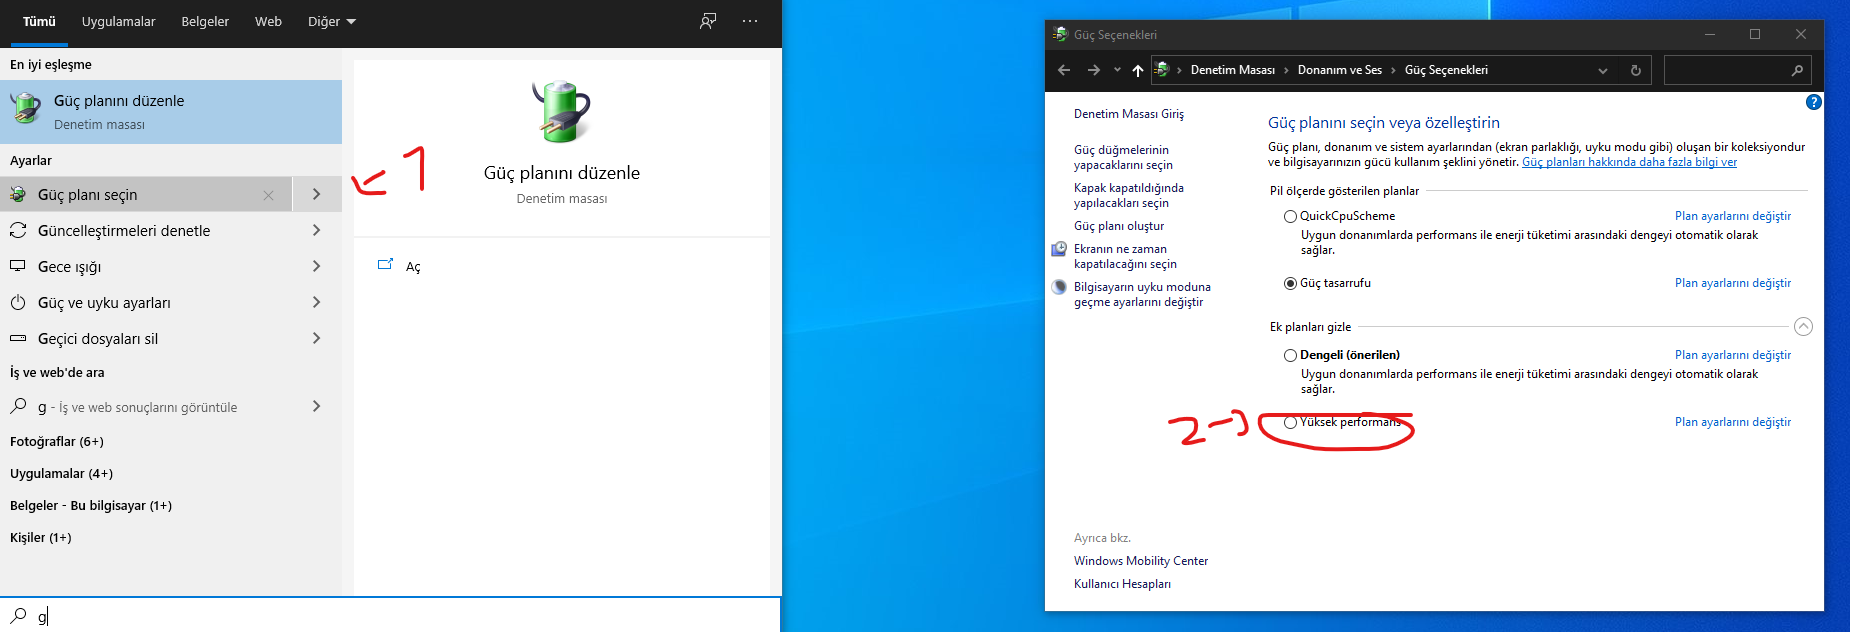
Task: Select the Dengeli (önerilen) power plan
Action: (x=1290, y=355)
